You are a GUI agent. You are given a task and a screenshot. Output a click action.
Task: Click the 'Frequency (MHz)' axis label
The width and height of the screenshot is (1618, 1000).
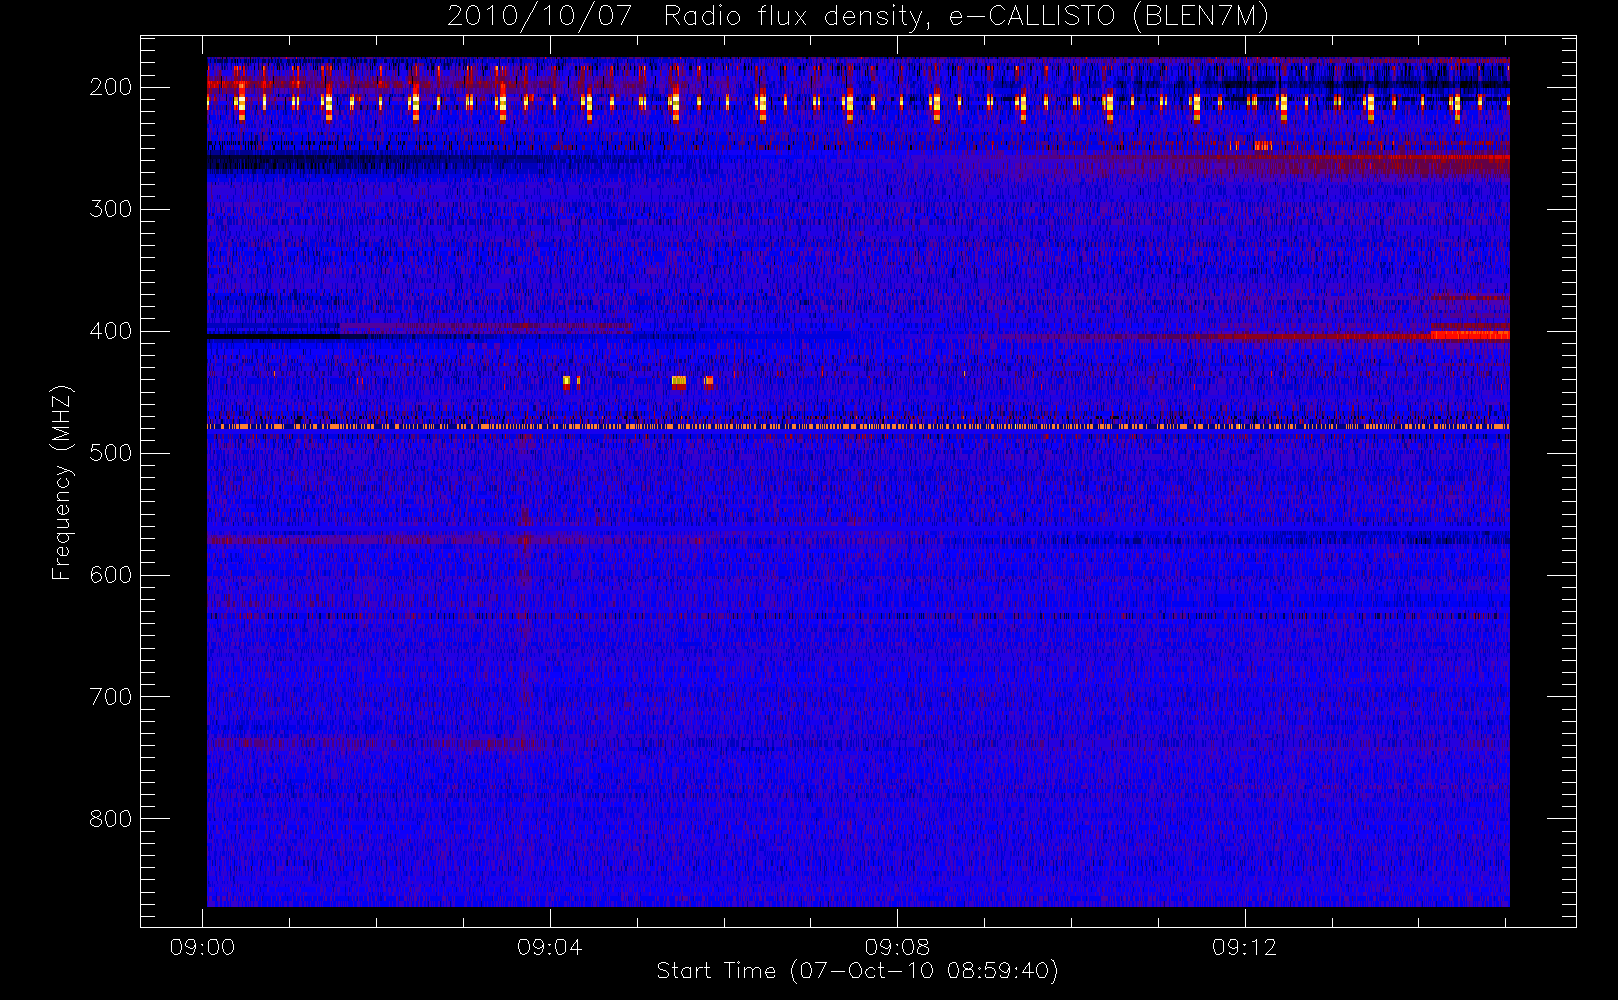coord(63,482)
